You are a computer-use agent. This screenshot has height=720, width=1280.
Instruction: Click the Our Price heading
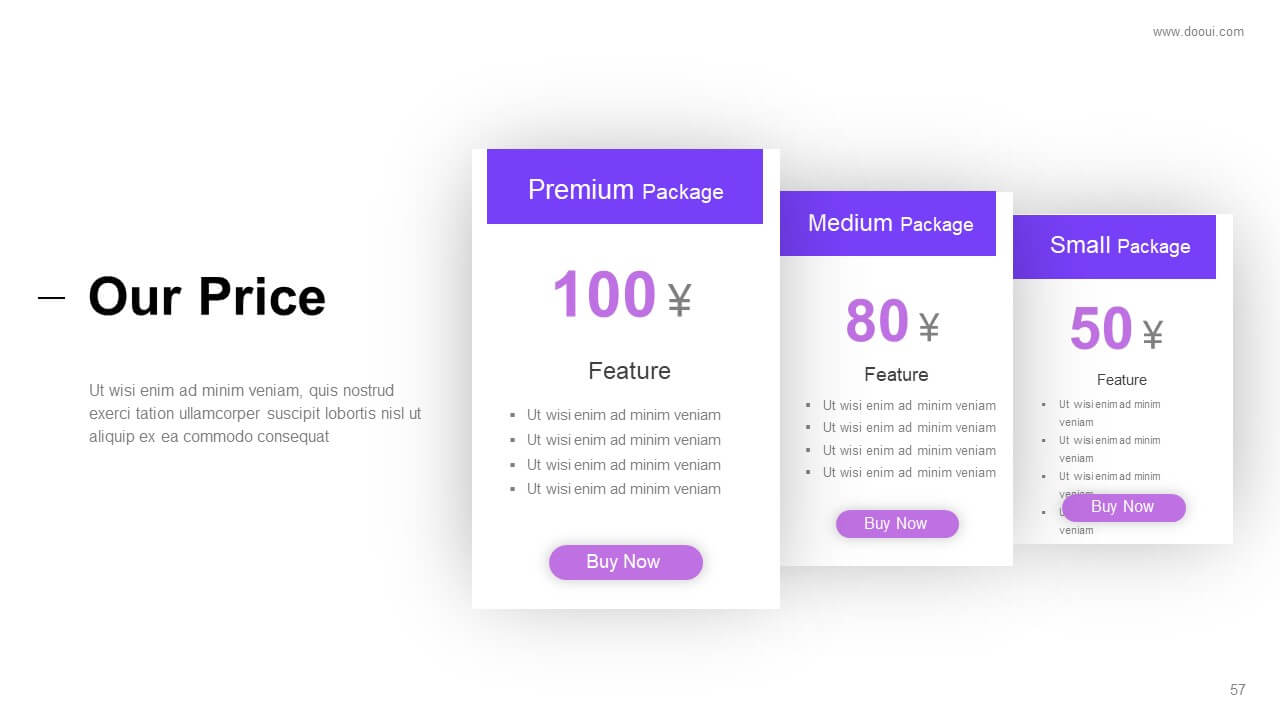click(207, 297)
